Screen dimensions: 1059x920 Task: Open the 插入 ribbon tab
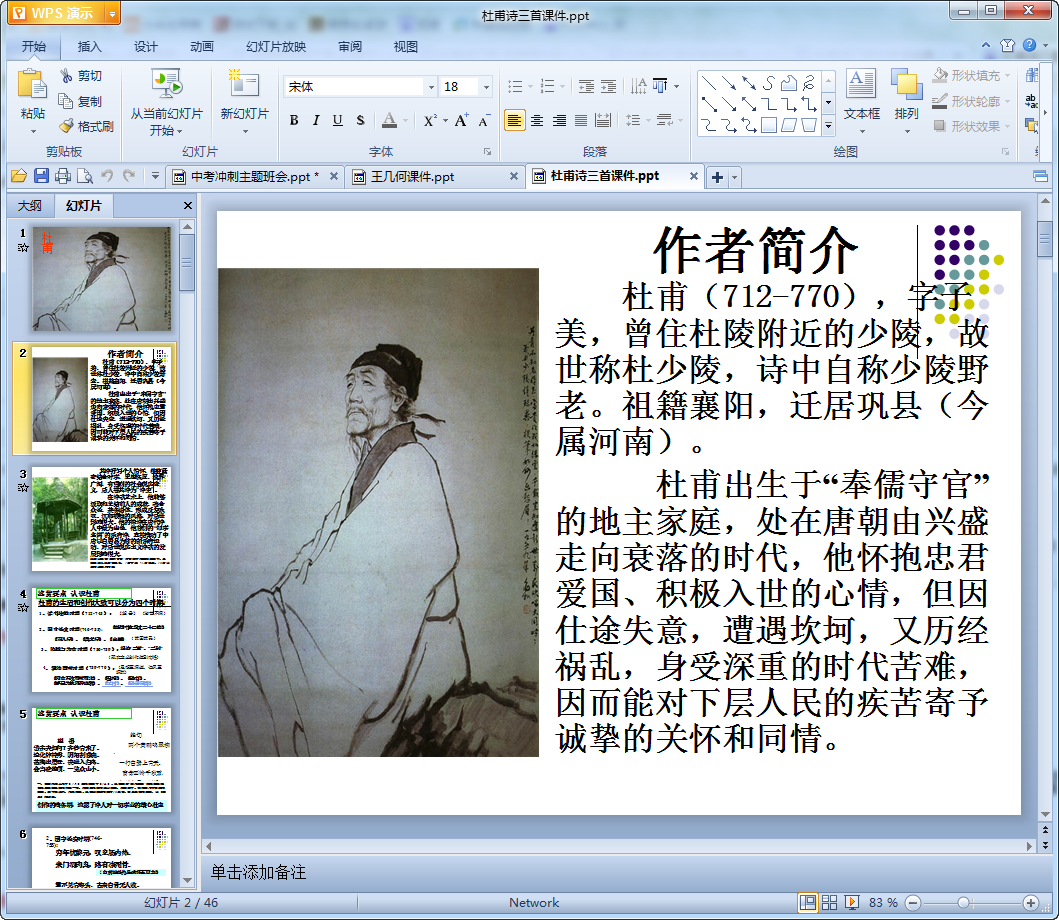click(90, 46)
